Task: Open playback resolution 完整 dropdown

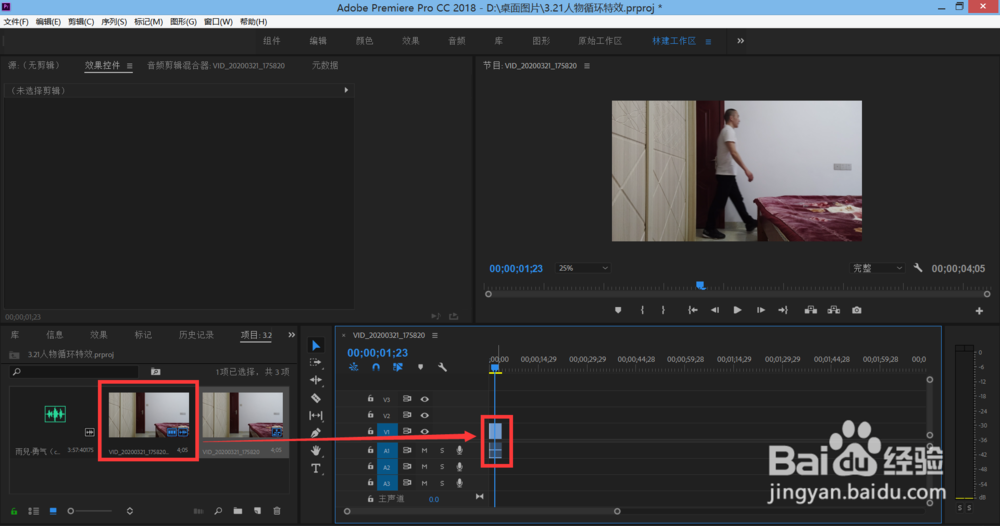Action: (x=878, y=268)
